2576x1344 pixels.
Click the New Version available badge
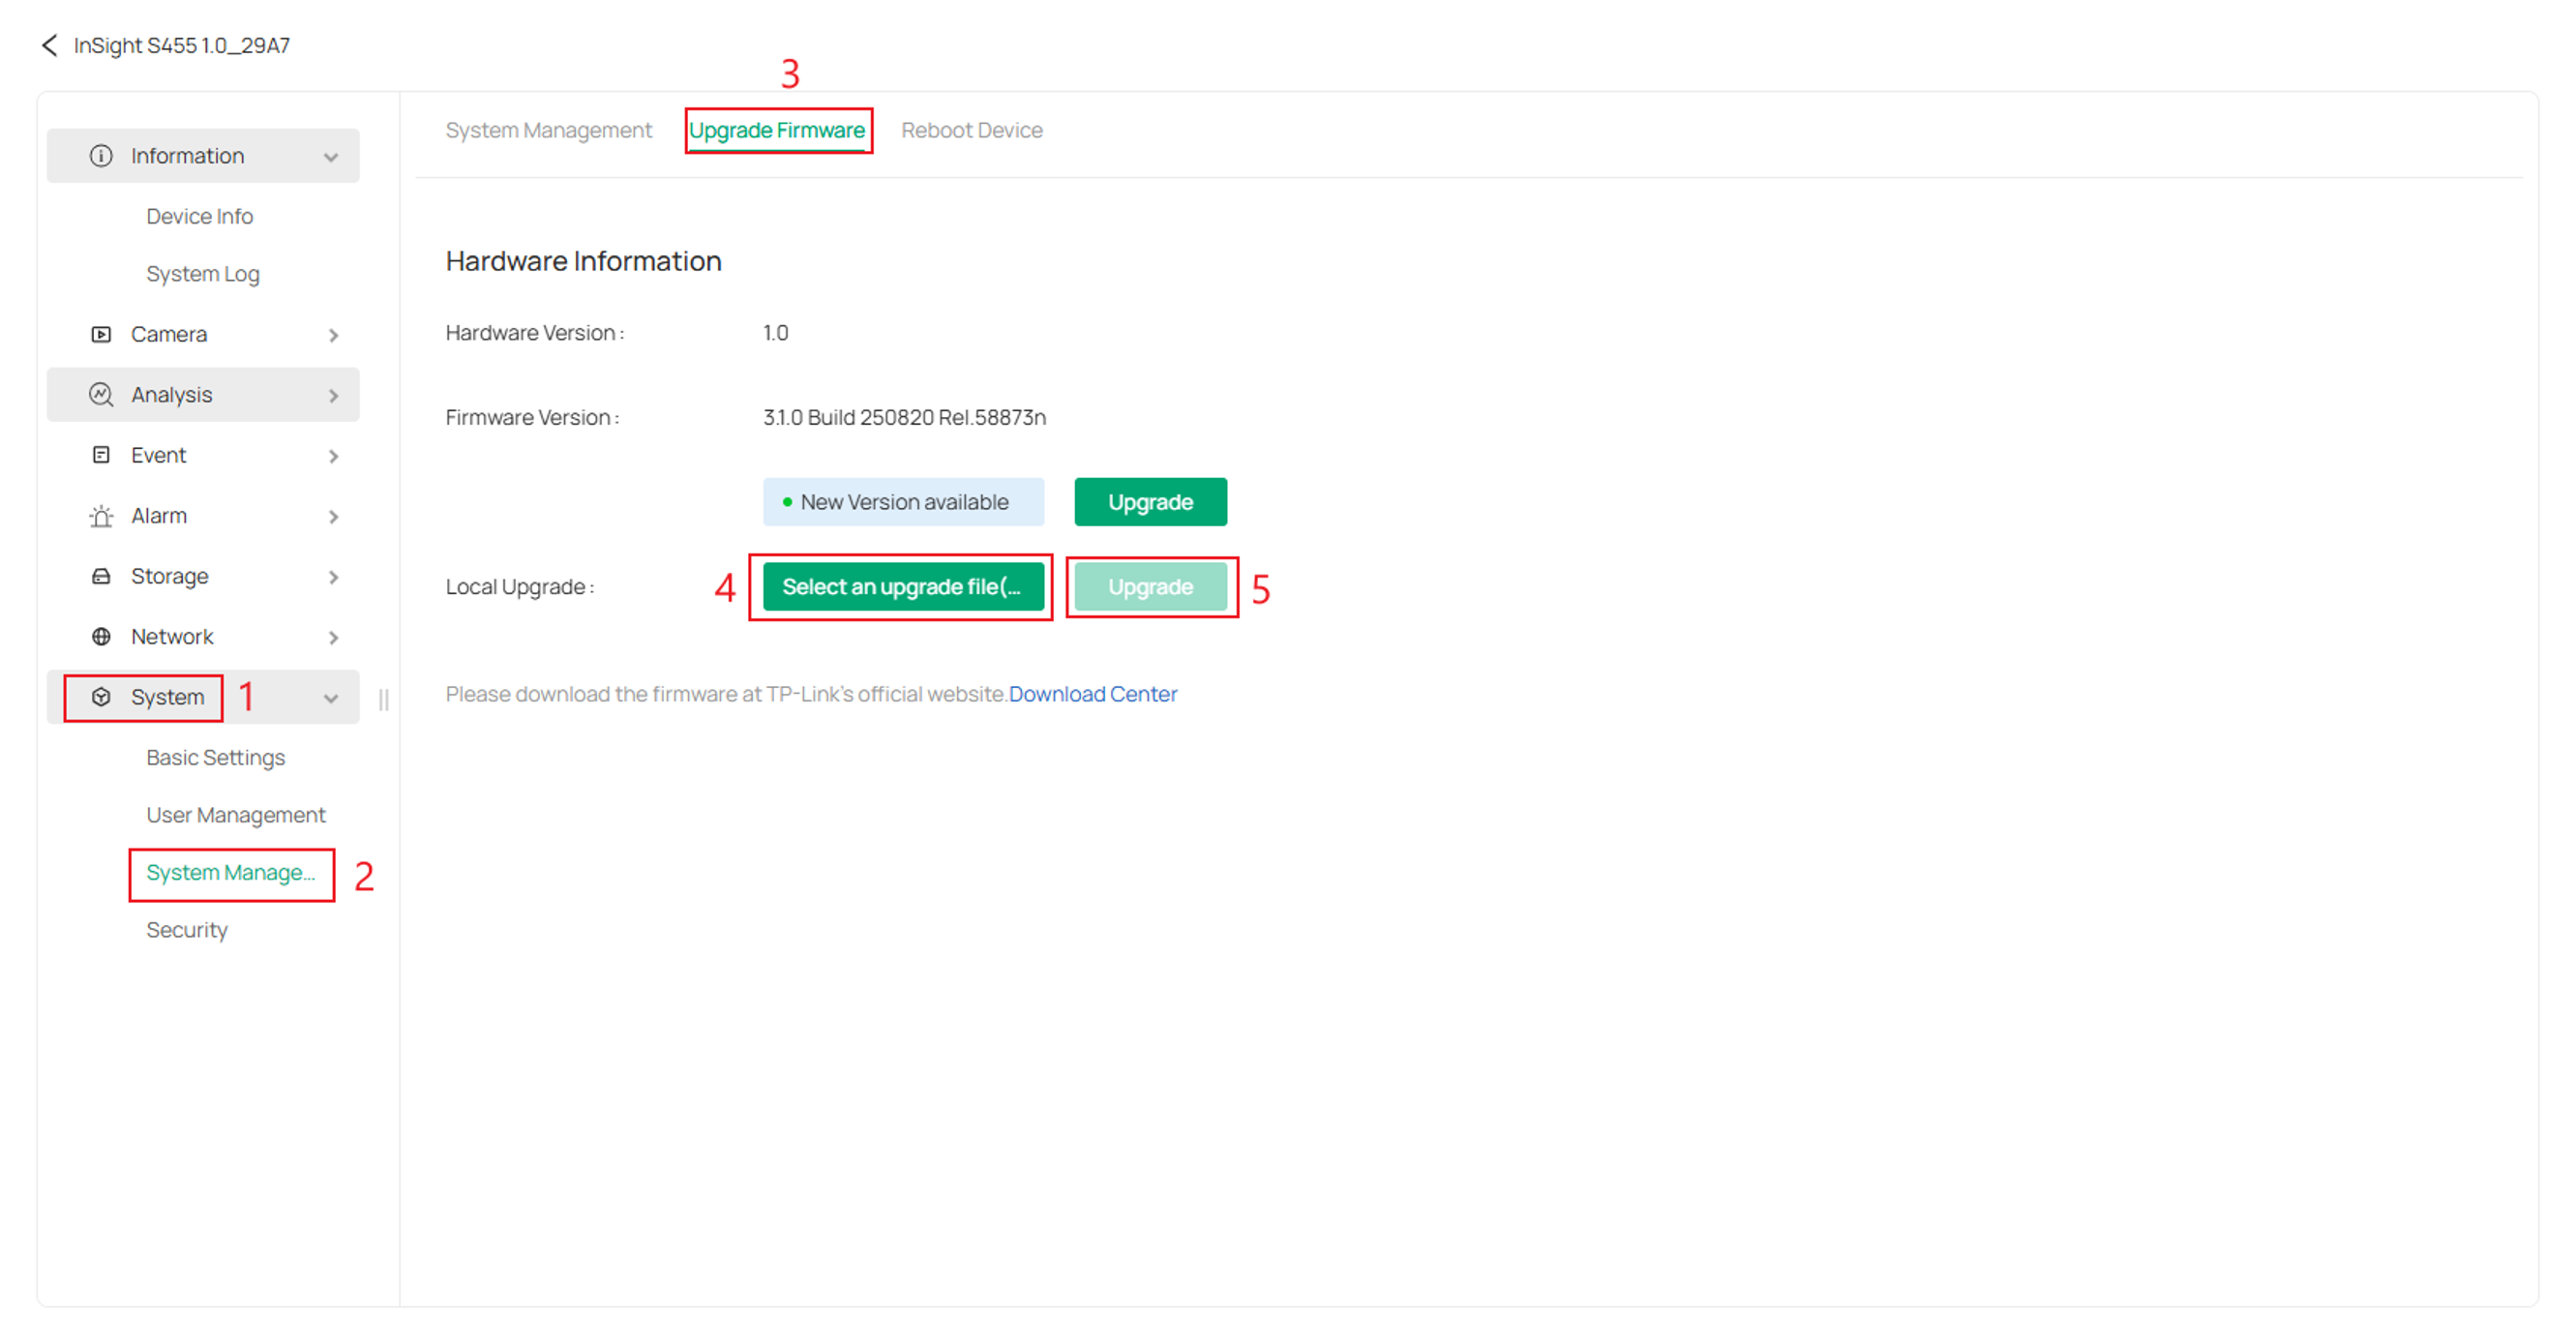[x=903, y=502]
